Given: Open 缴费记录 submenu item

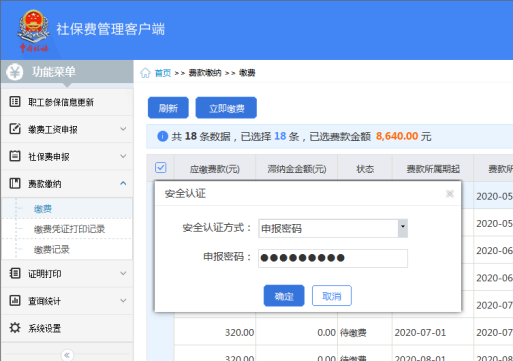Looking at the screenshot, I should point(52,249).
